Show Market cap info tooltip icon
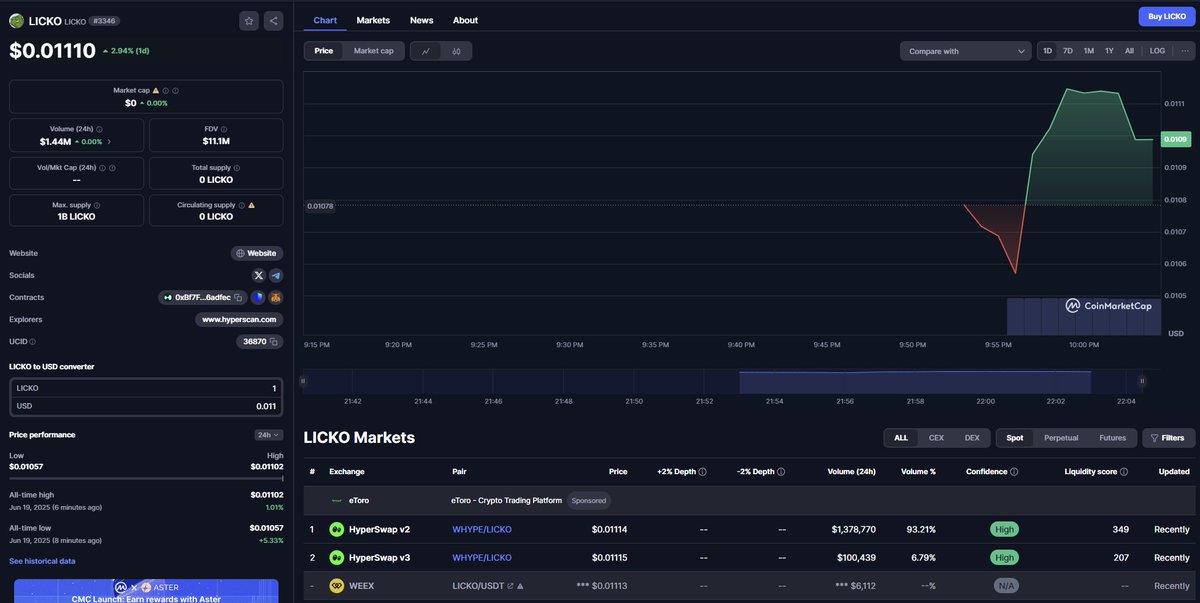The image size is (1200, 603). [x=165, y=90]
